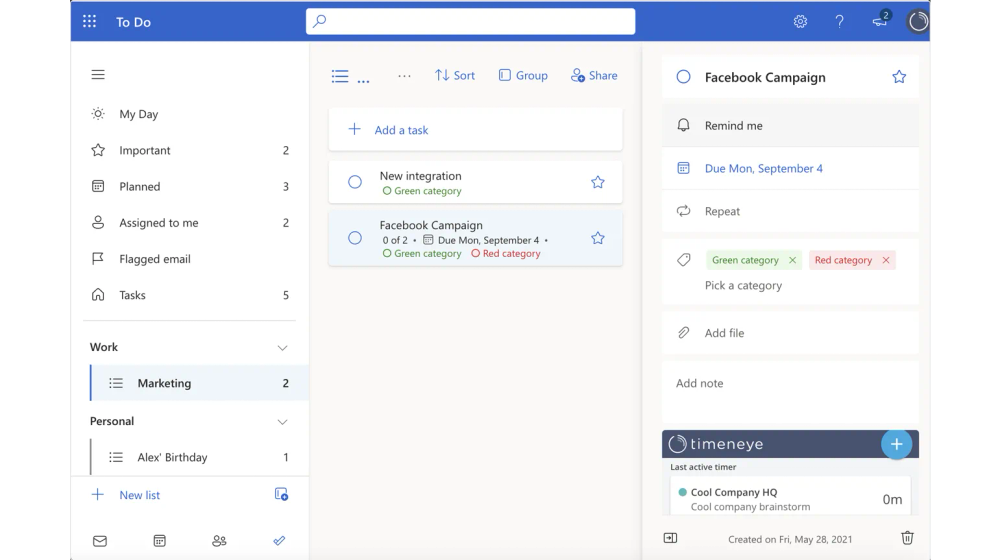Open the Tasks list
Viewport: 1000px width, 560px height.
pos(189,295)
